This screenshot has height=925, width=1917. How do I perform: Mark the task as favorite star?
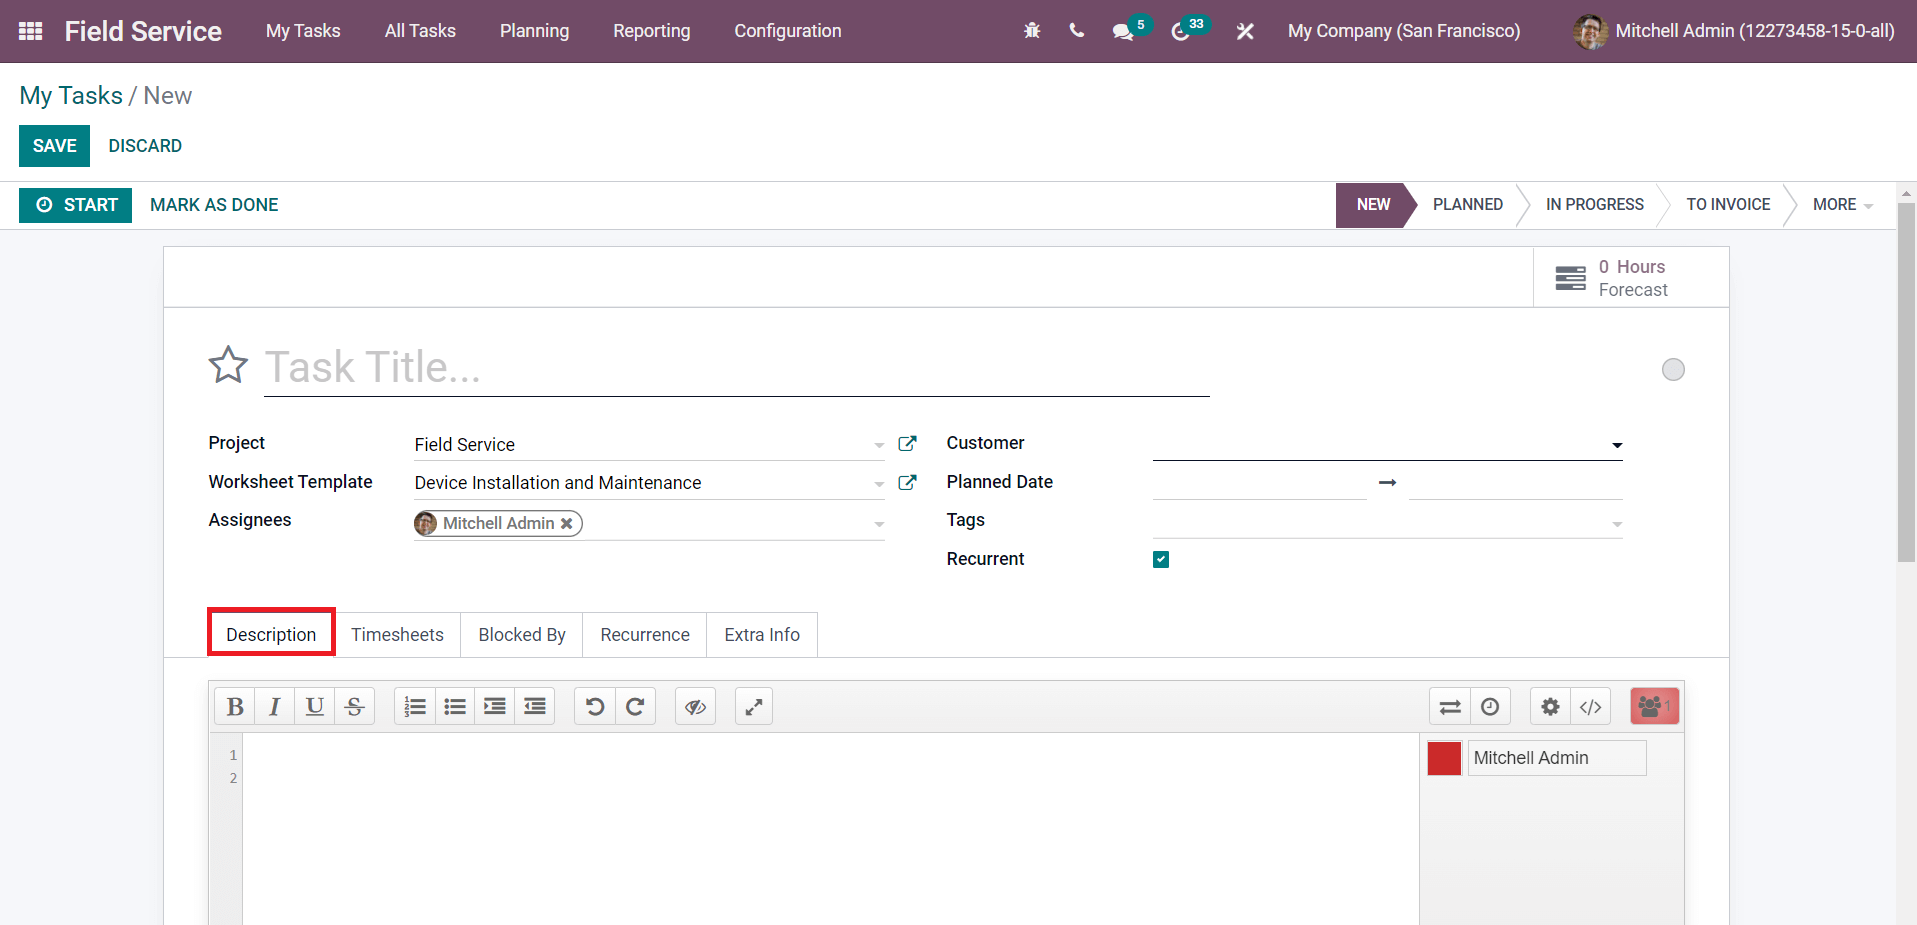click(228, 365)
